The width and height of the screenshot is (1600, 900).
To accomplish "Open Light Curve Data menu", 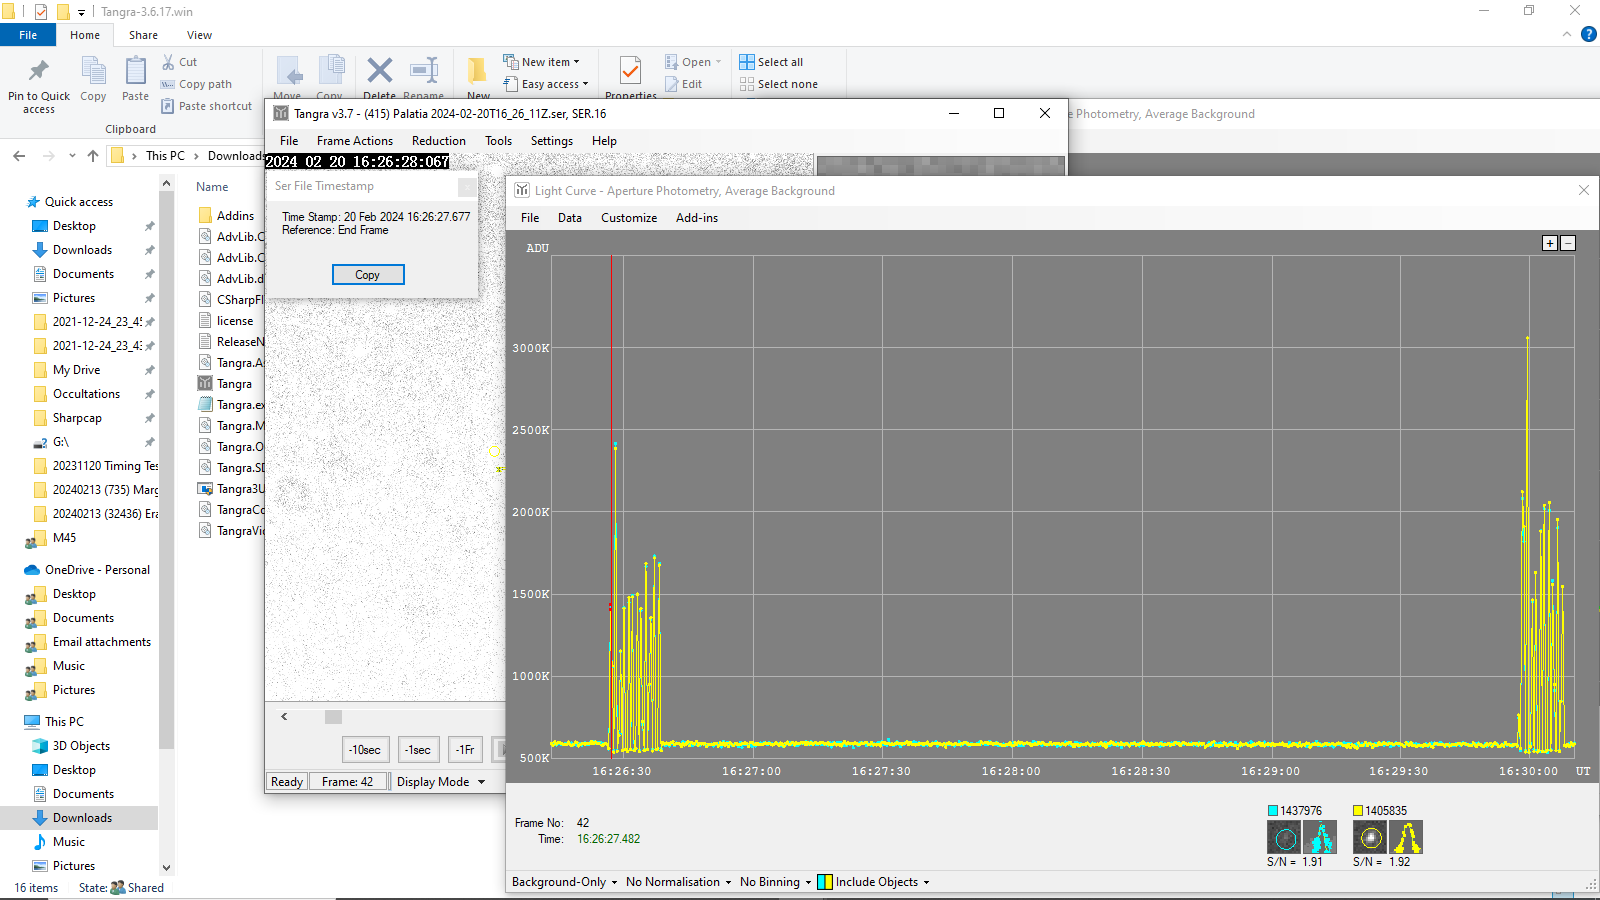I will tap(570, 218).
